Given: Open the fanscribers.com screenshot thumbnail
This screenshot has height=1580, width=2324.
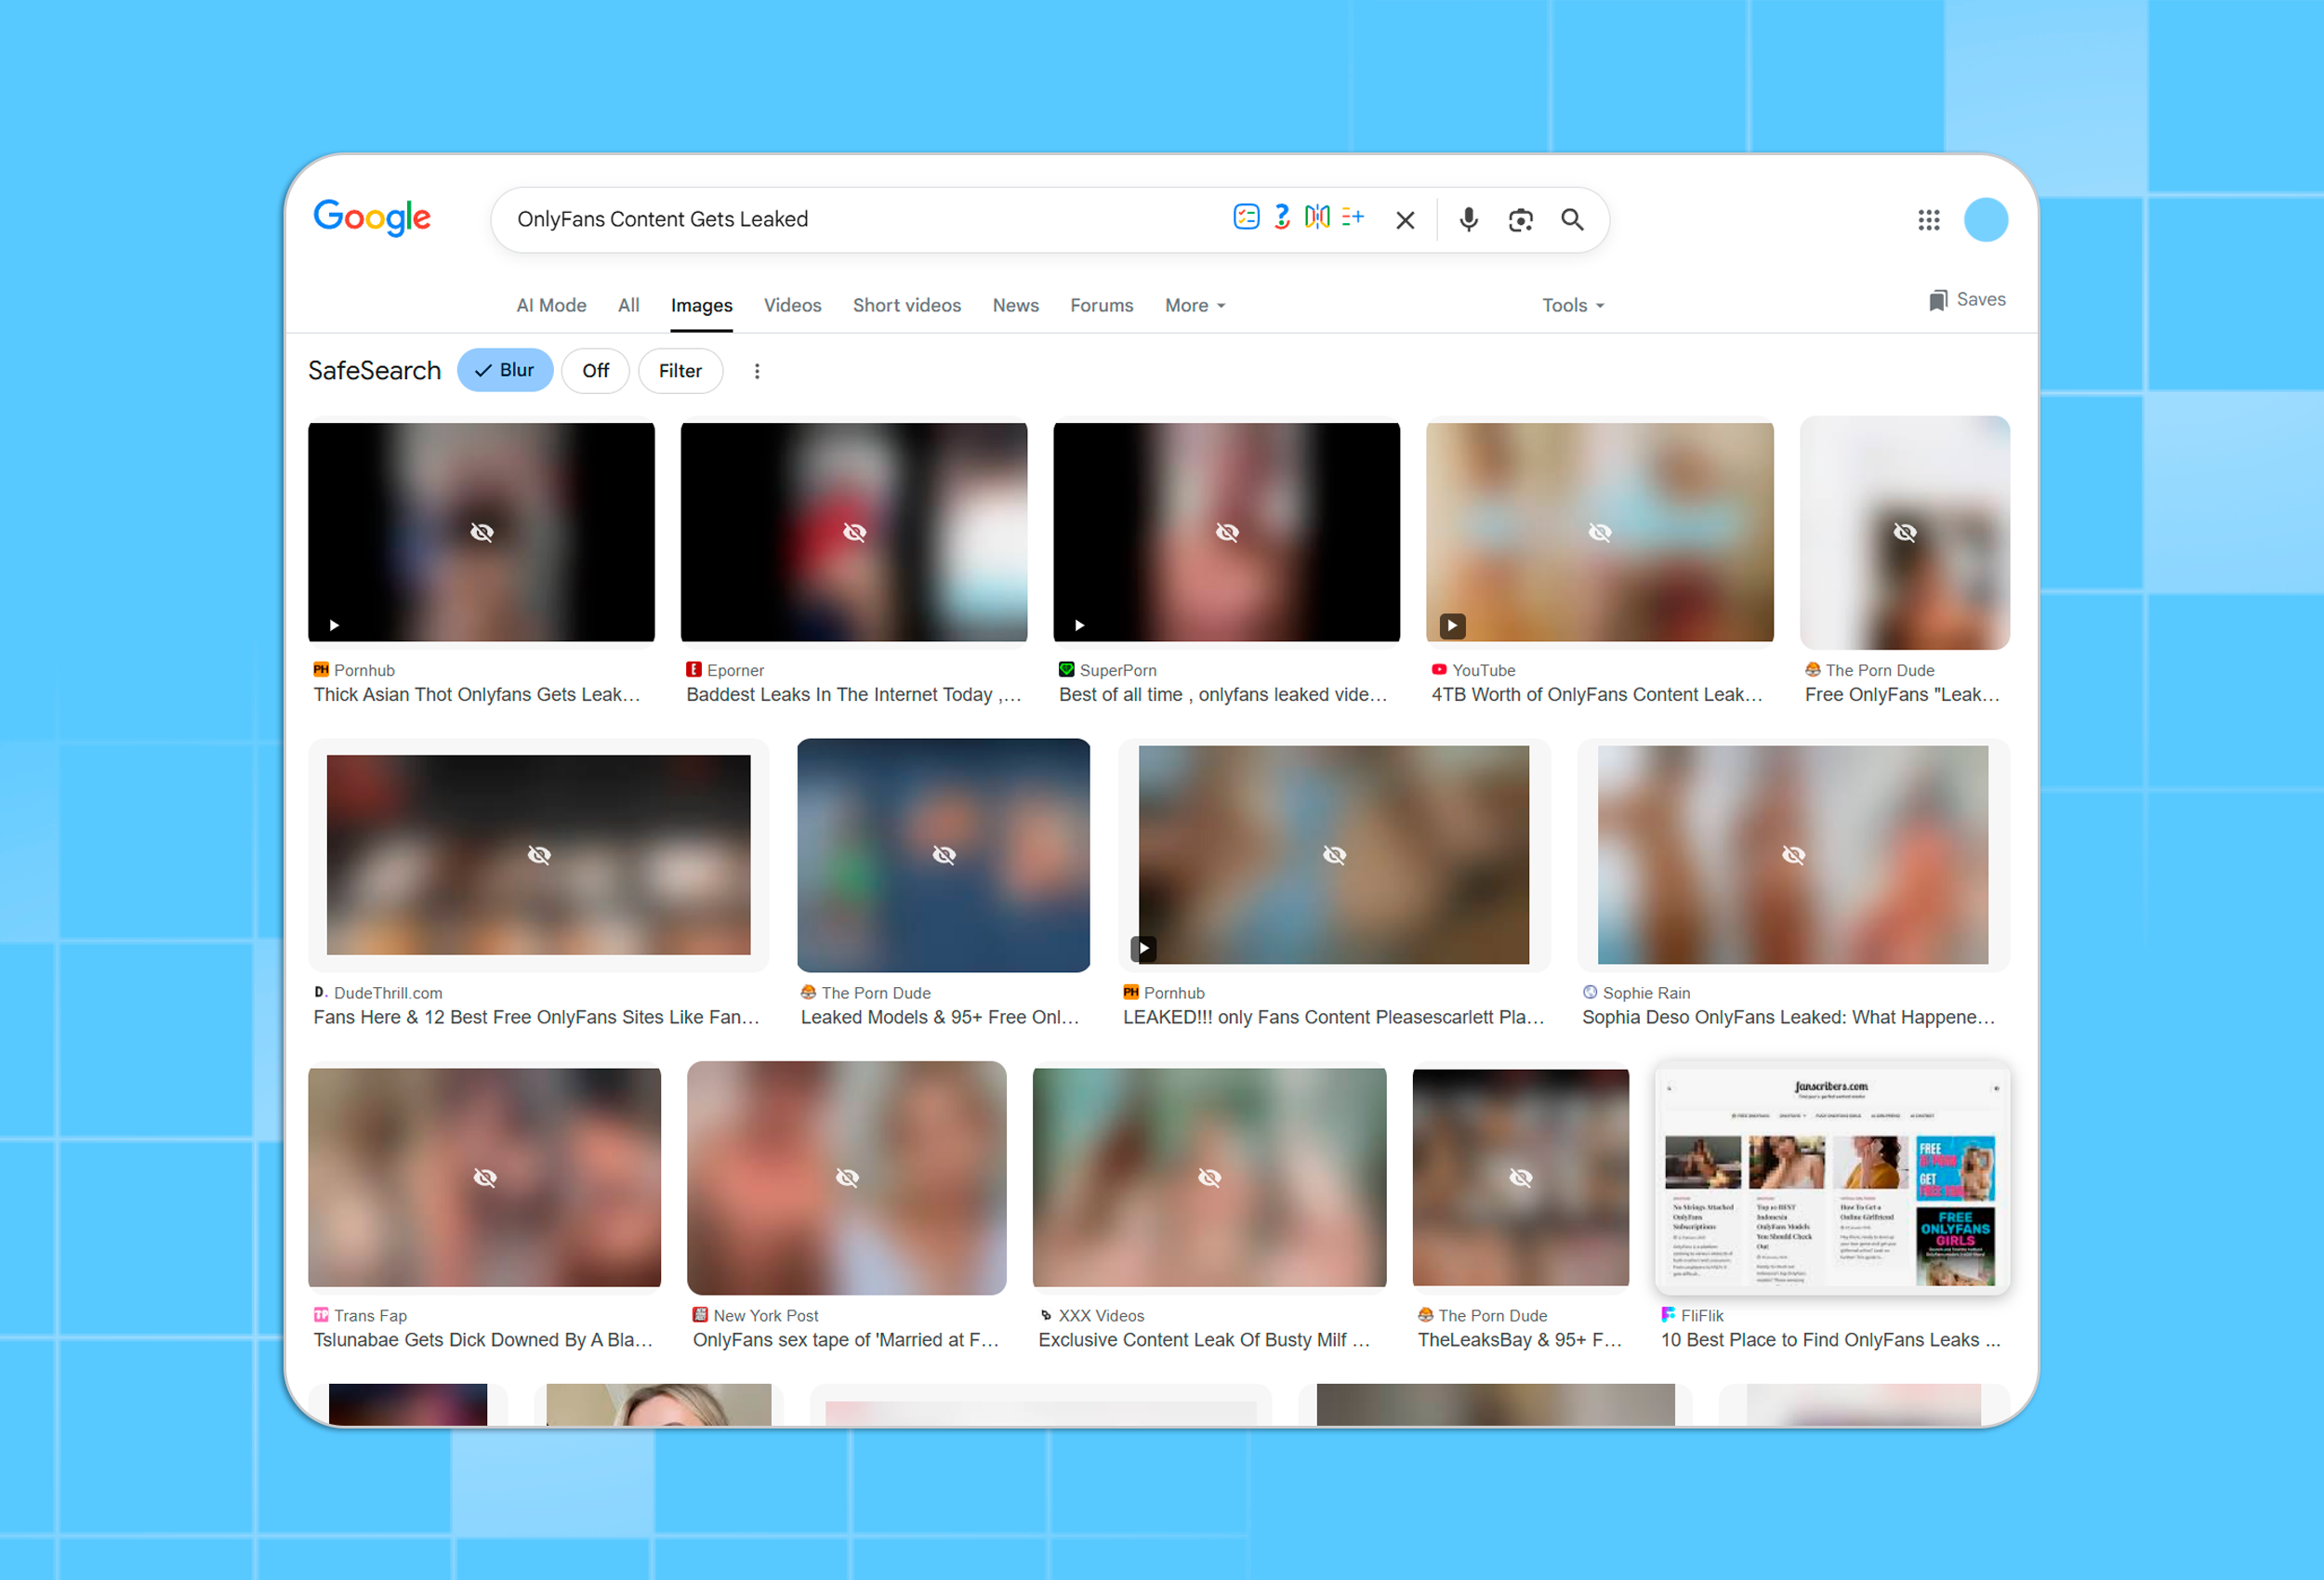Looking at the screenshot, I should click(1831, 1178).
